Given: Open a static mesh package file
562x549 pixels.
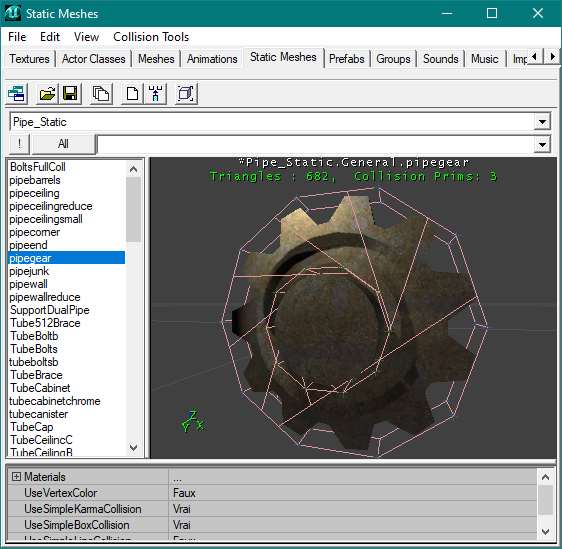Looking at the screenshot, I should pos(47,94).
